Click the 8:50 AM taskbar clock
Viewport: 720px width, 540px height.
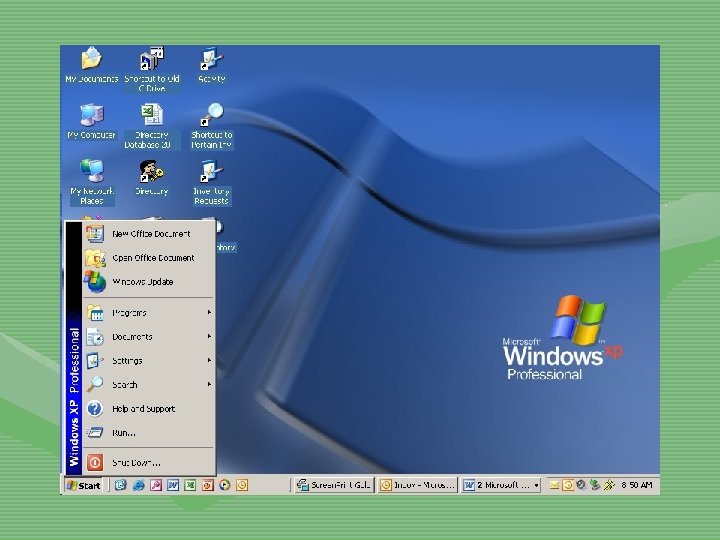click(x=636, y=485)
